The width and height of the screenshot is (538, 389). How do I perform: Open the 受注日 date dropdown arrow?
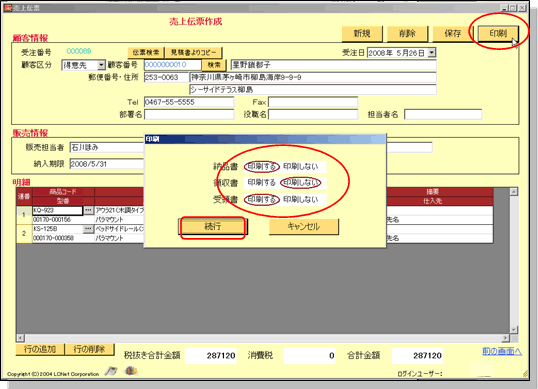click(432, 52)
